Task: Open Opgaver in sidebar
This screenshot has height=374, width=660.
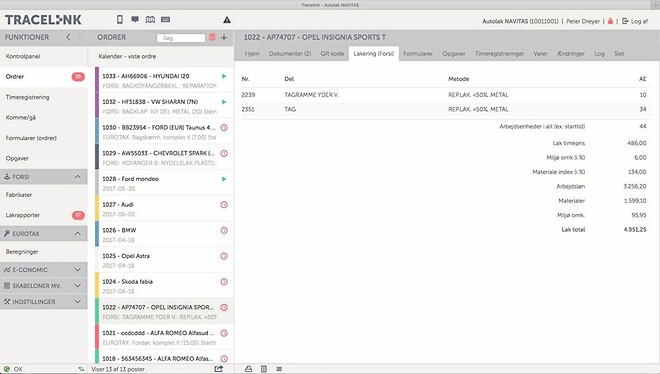Action: tap(44, 158)
